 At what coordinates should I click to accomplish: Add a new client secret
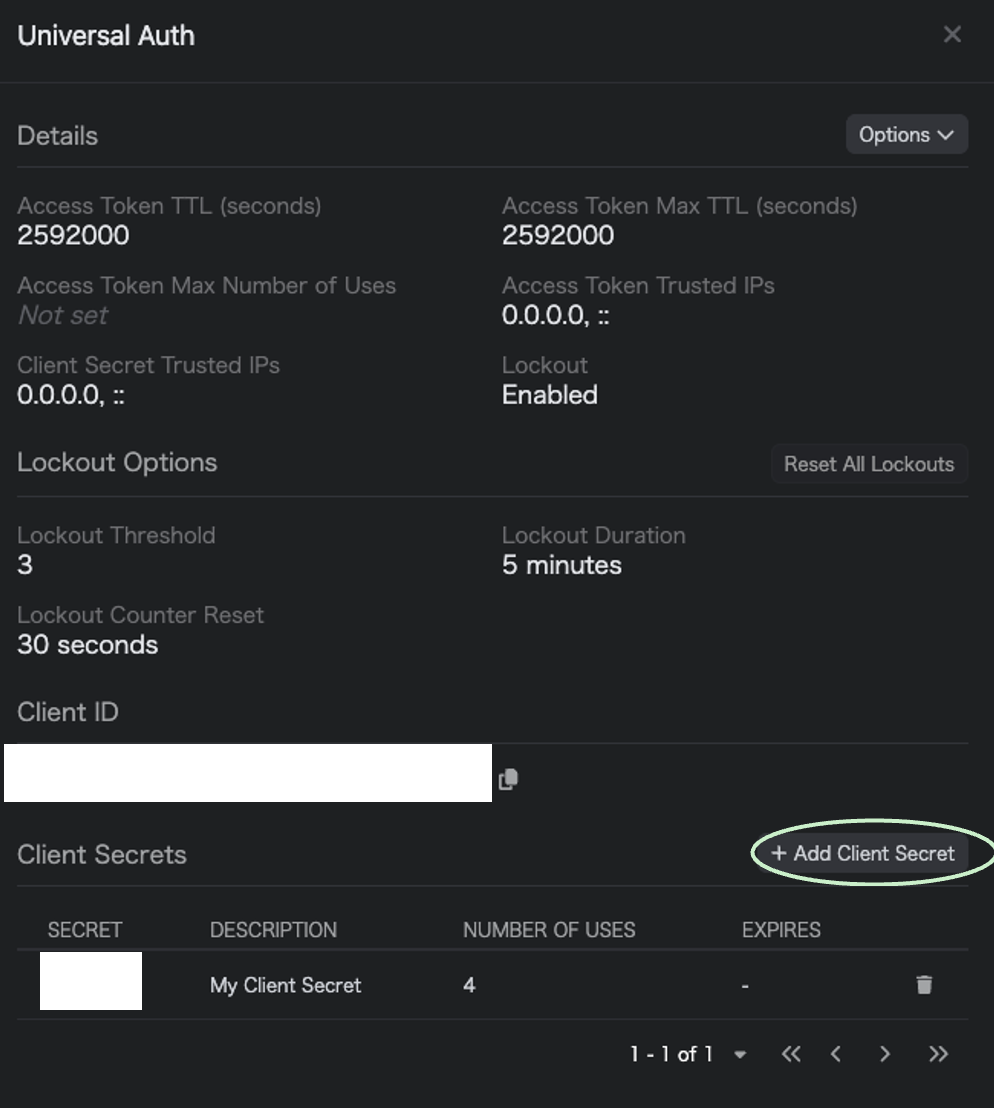(x=863, y=853)
